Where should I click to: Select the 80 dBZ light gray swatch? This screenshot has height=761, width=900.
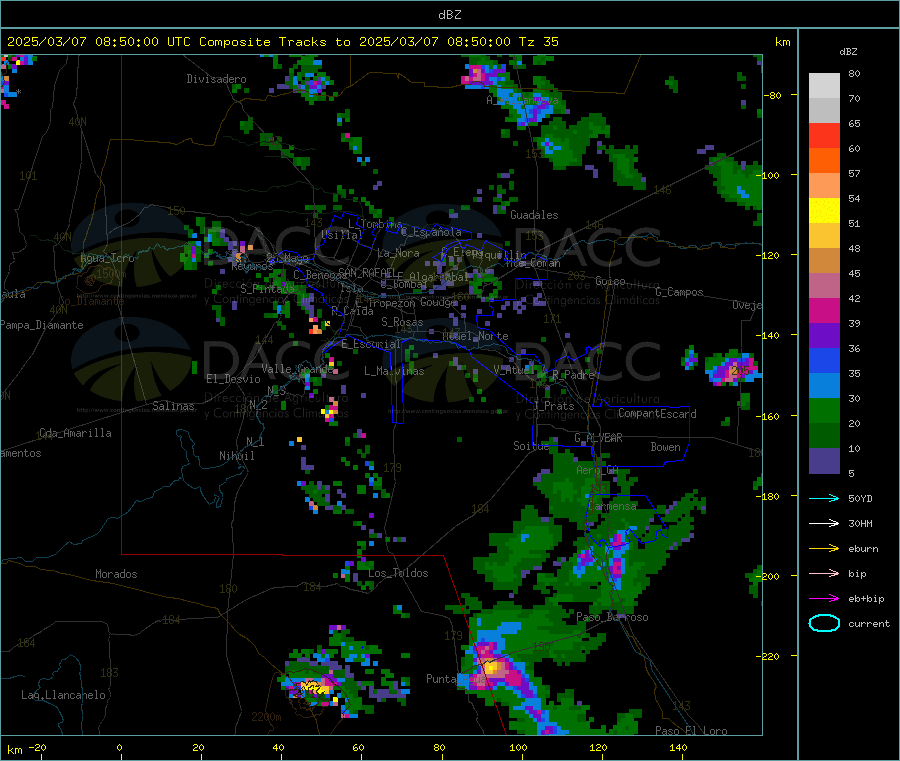(824, 86)
